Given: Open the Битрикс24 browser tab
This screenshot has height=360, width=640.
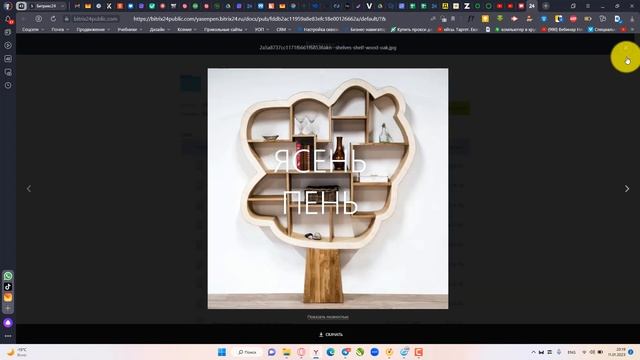Looking at the screenshot, I should (47, 6).
